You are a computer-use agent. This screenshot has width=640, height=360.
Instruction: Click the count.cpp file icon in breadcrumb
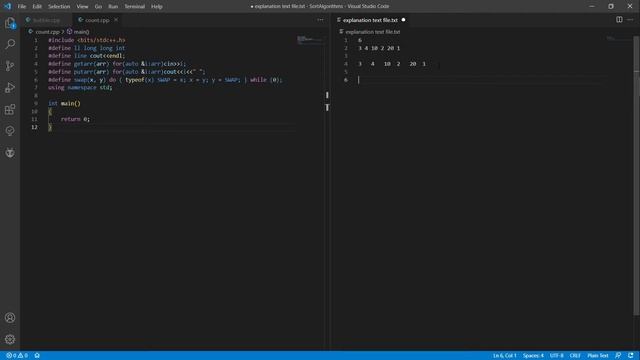(x=31, y=31)
